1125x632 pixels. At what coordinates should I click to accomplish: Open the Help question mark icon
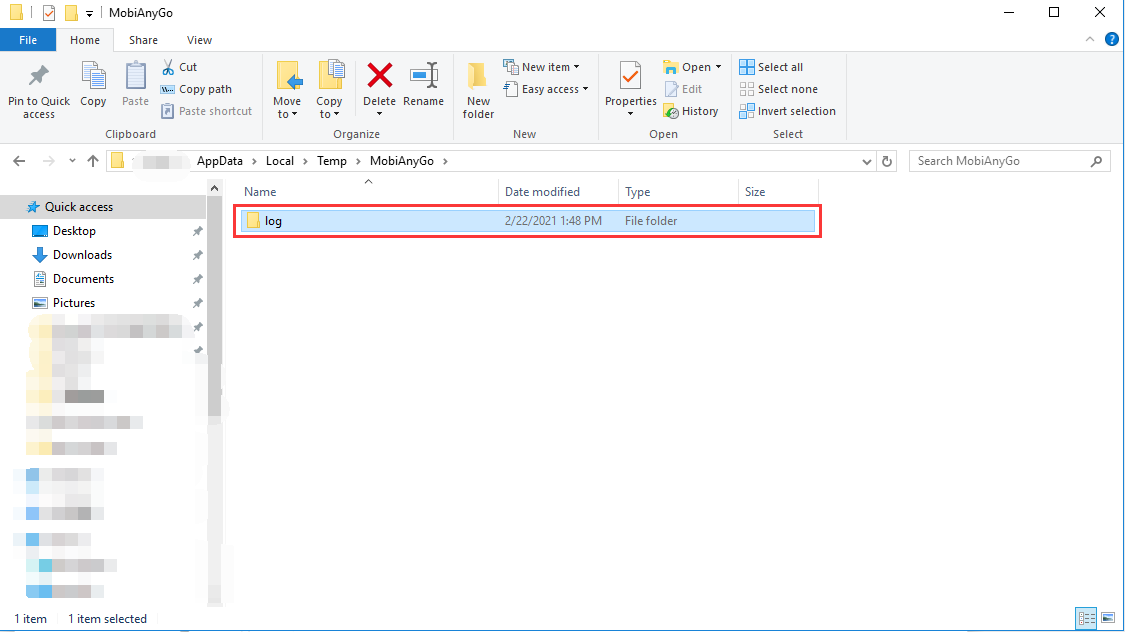[x=1111, y=39]
